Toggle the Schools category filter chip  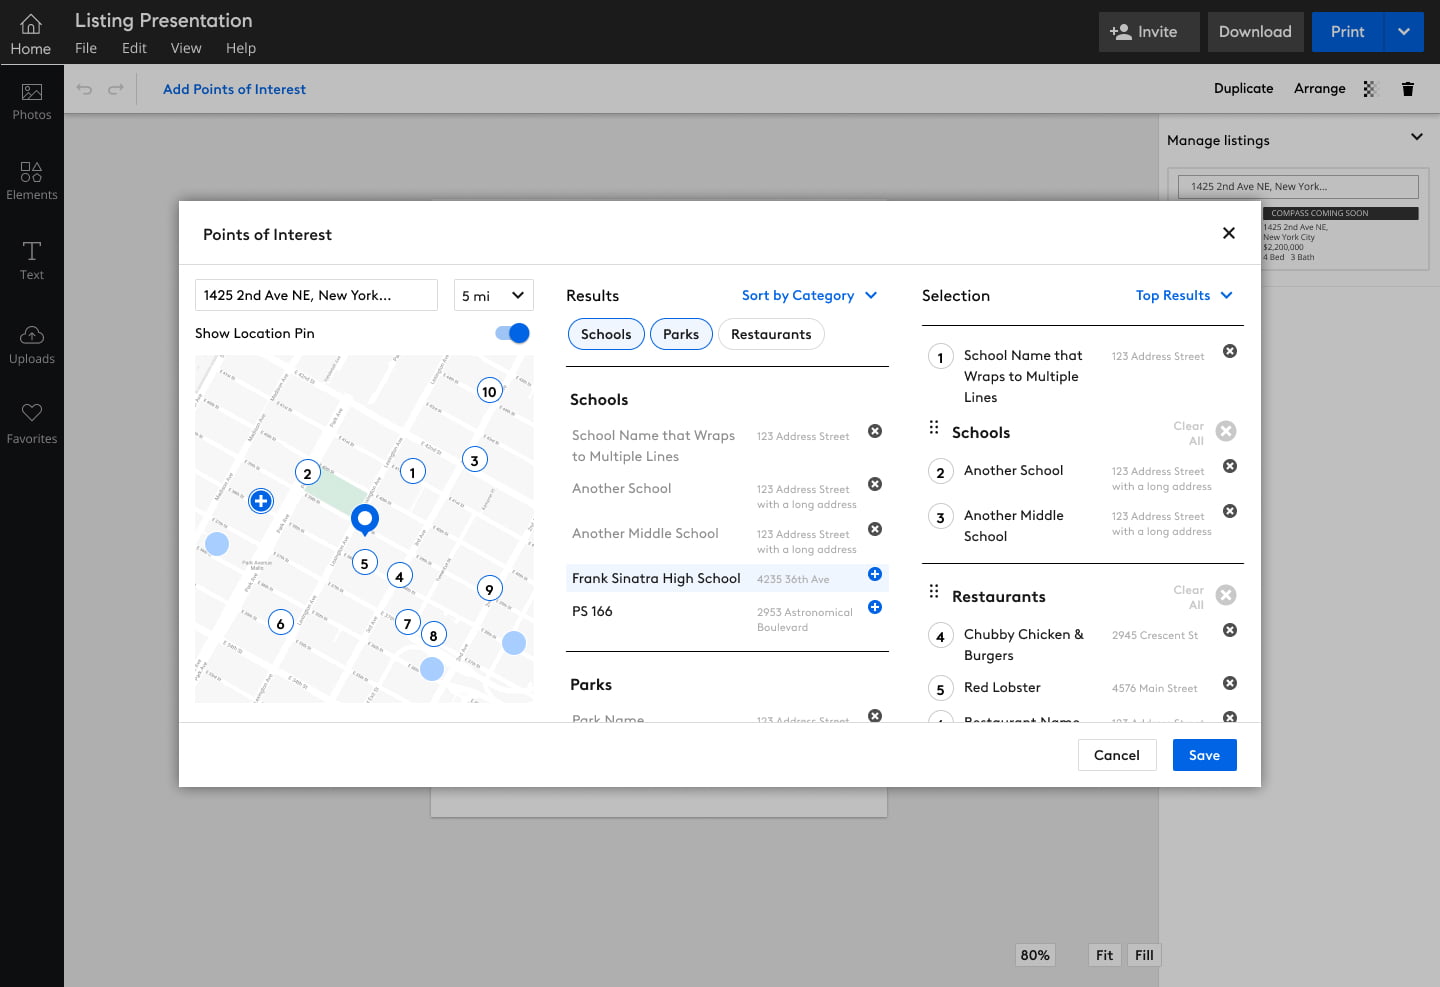click(x=606, y=334)
